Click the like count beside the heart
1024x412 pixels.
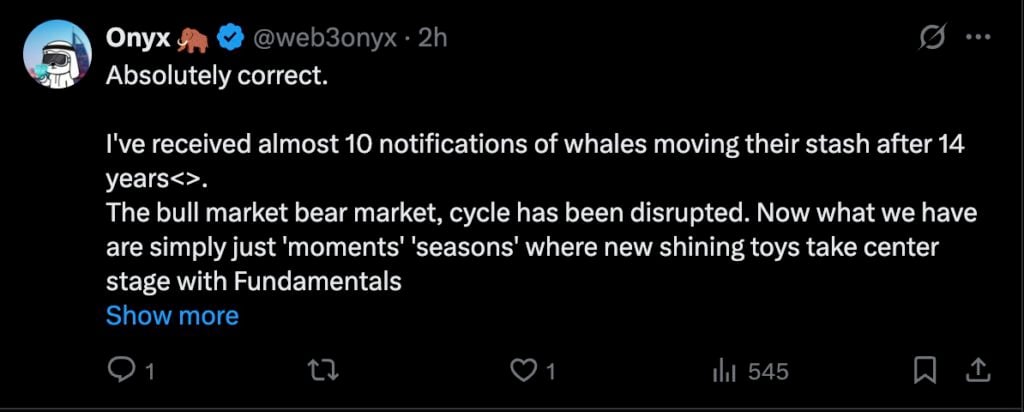coord(551,372)
